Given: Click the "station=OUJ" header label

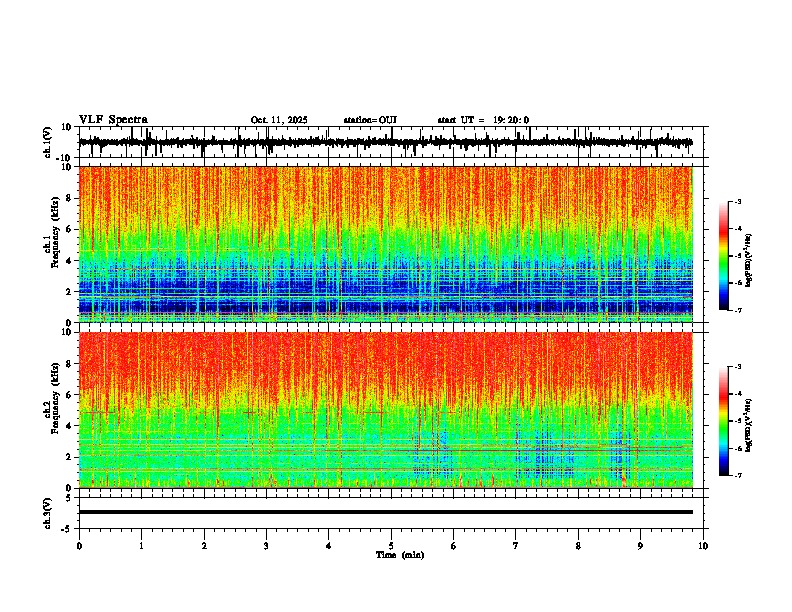Looking at the screenshot, I should point(370,120).
